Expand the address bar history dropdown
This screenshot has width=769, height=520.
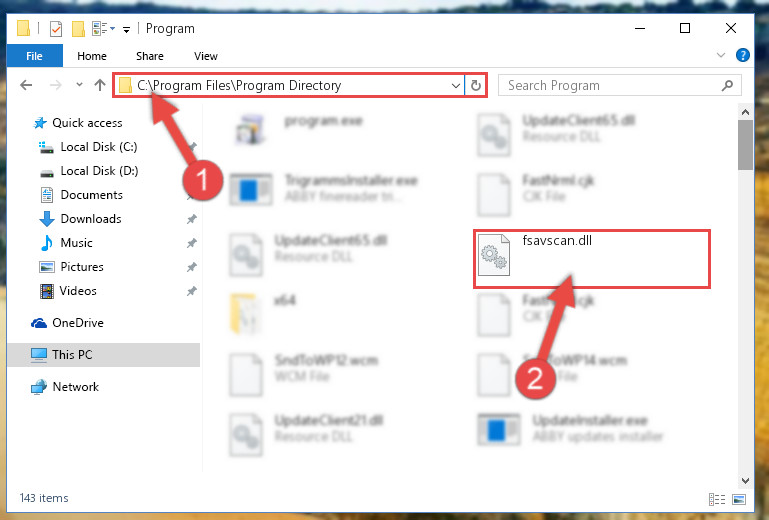(455, 85)
